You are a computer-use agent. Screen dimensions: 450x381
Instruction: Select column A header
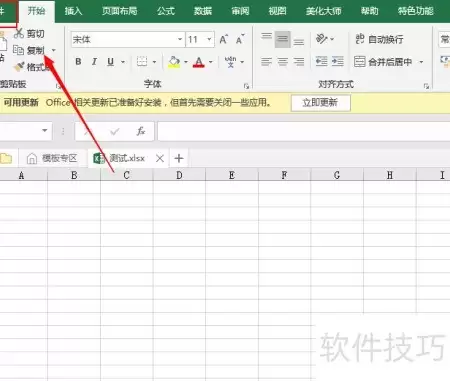[21, 175]
